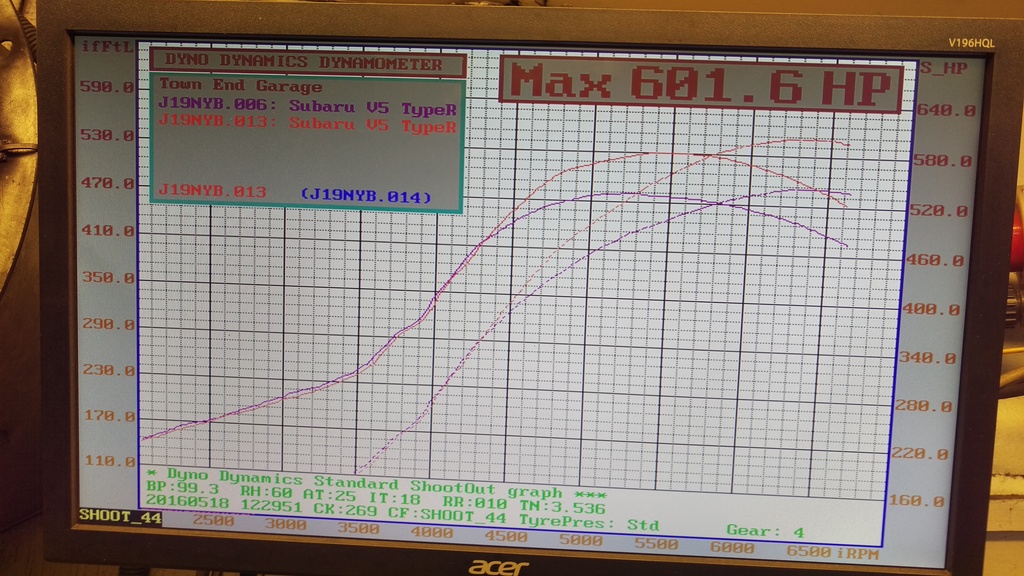
Task: Click the date stamp 20160518
Action: 187,502
